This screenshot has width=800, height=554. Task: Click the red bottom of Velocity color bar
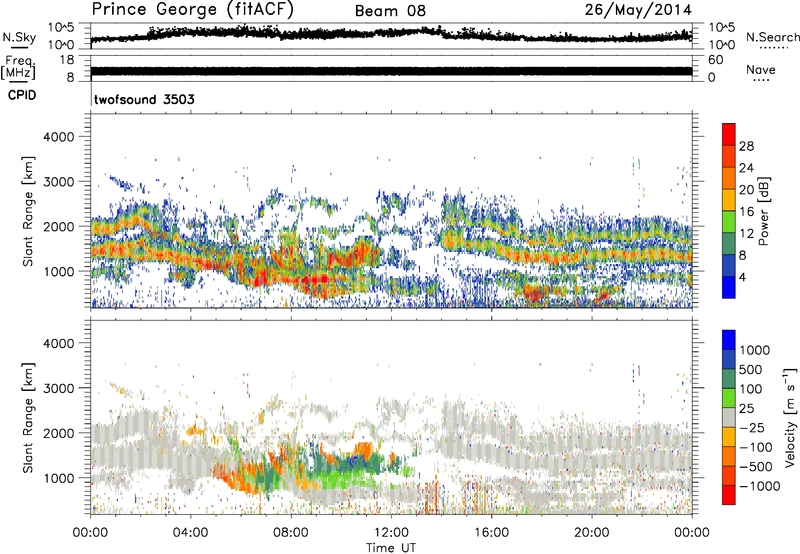729,495
